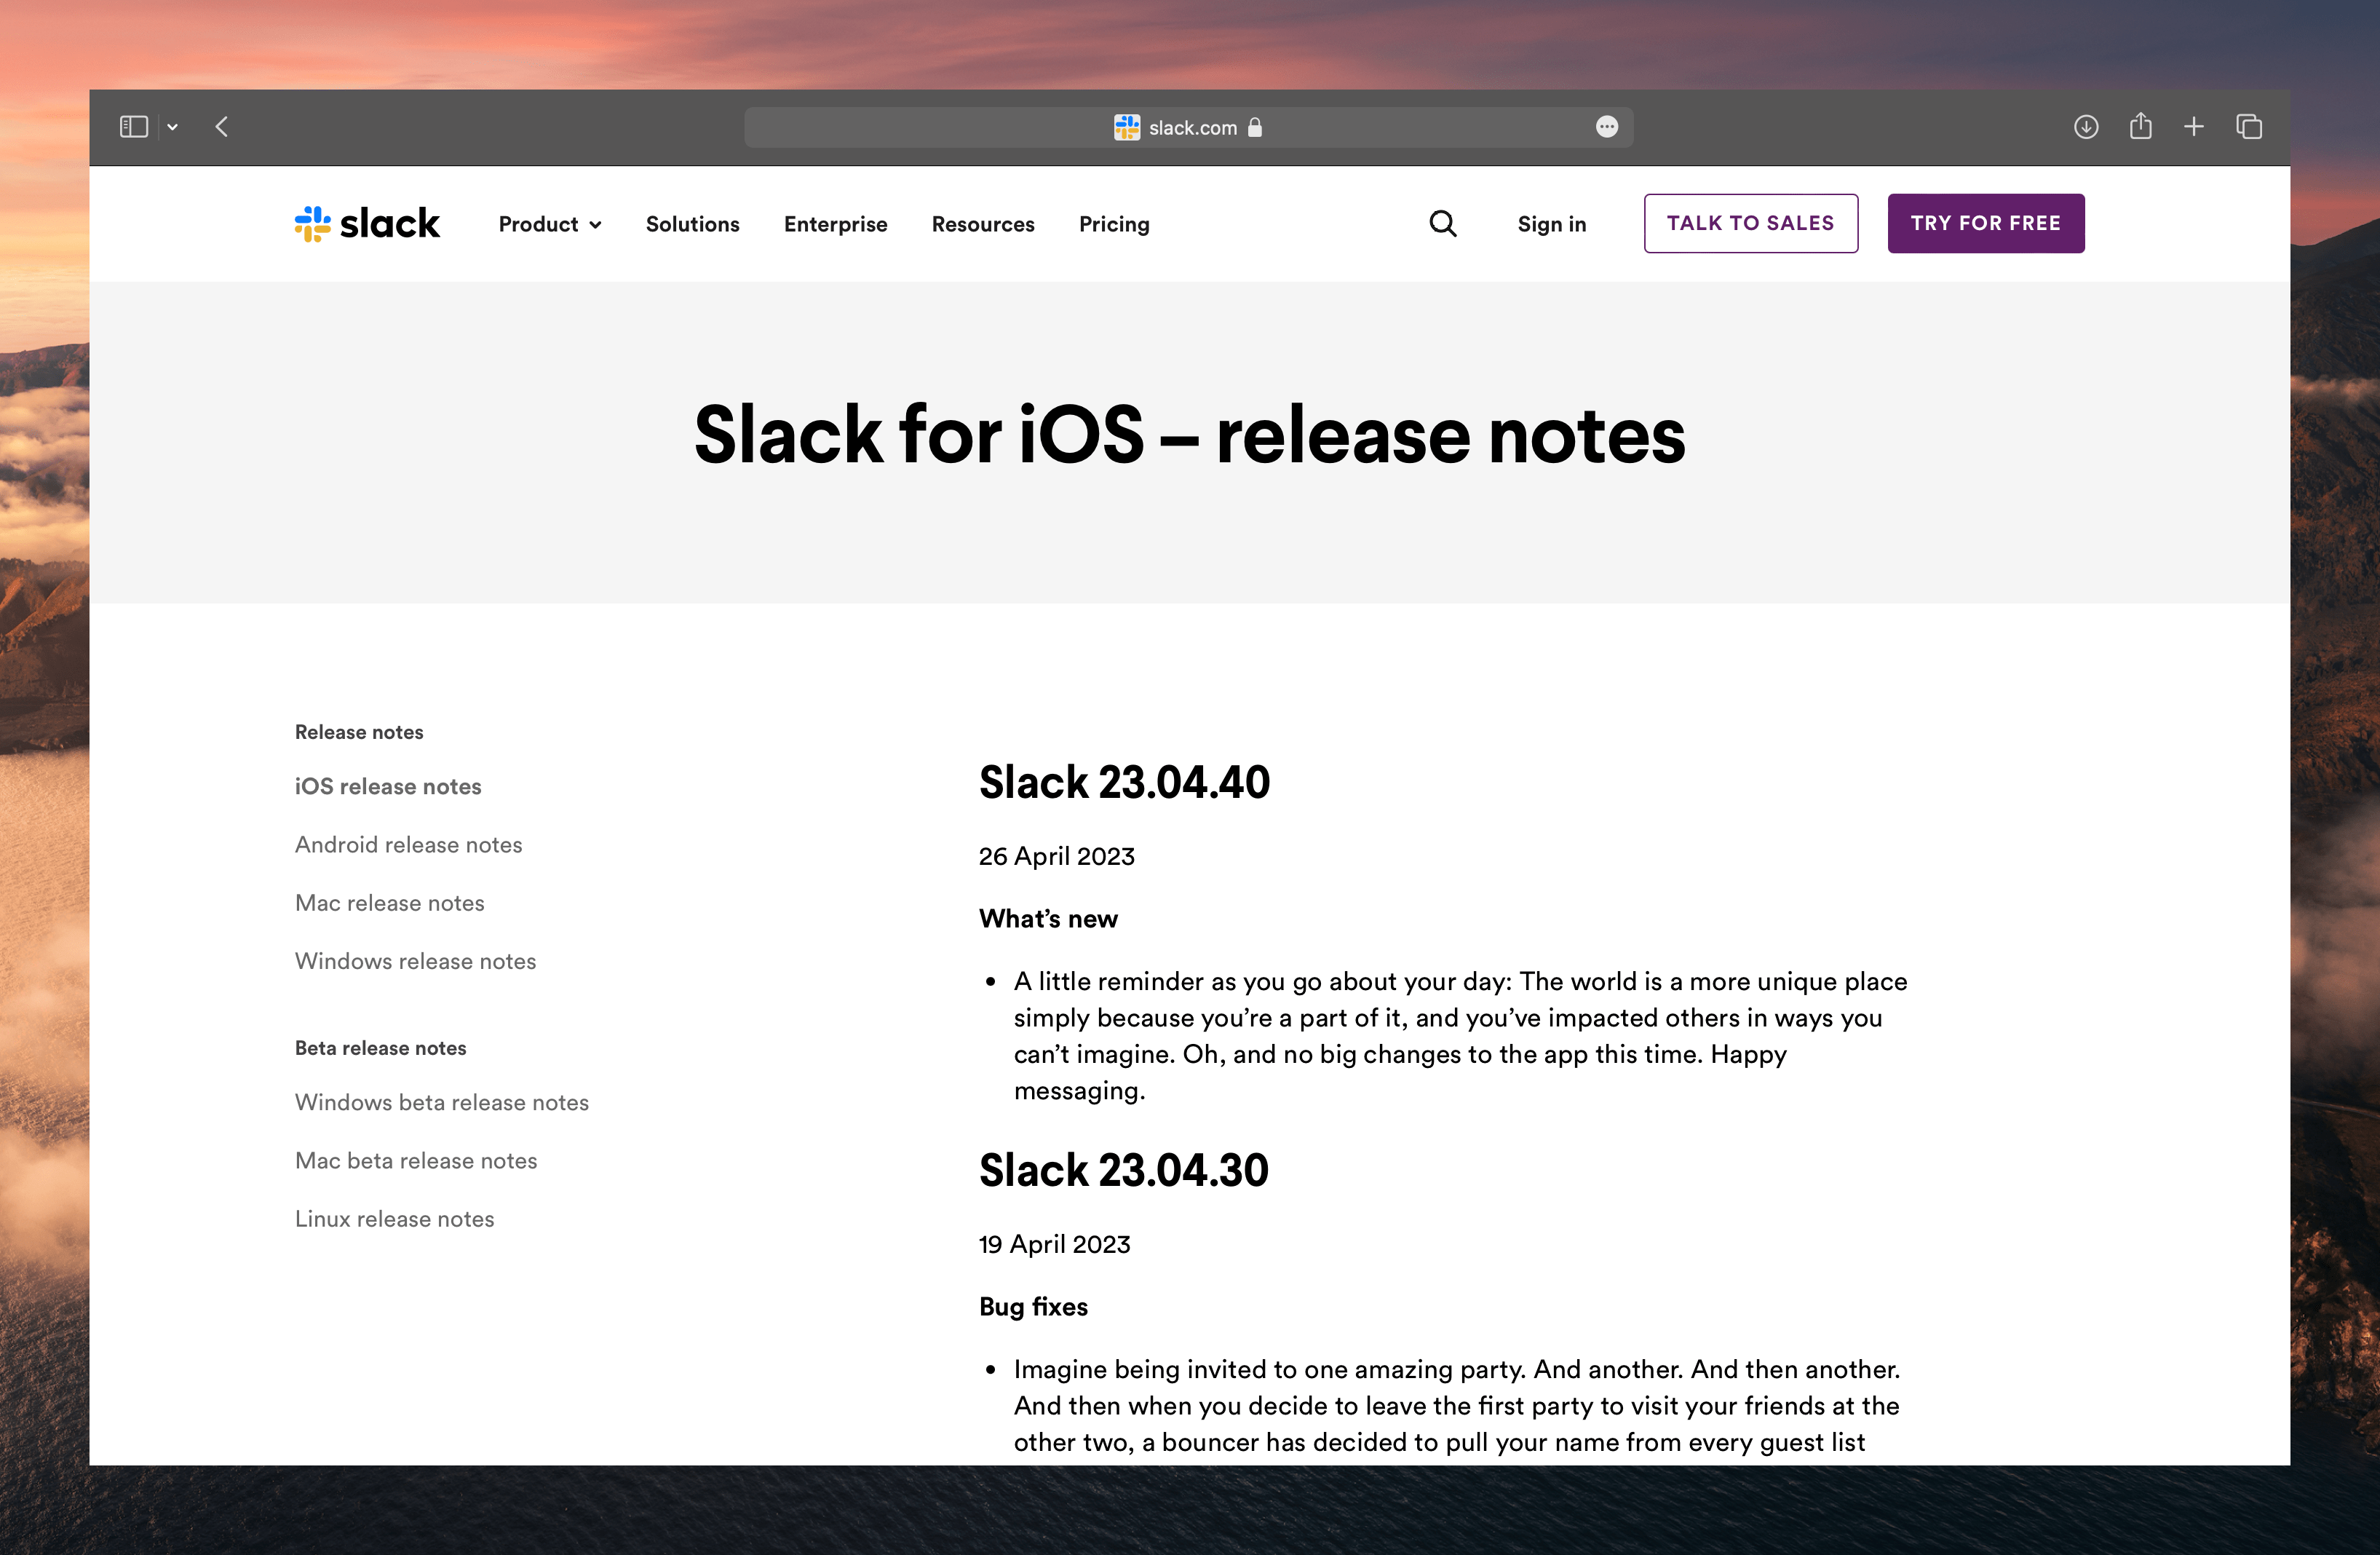This screenshot has width=2380, height=1555.
Task: Click the slack.com address bar
Action: click(1188, 127)
